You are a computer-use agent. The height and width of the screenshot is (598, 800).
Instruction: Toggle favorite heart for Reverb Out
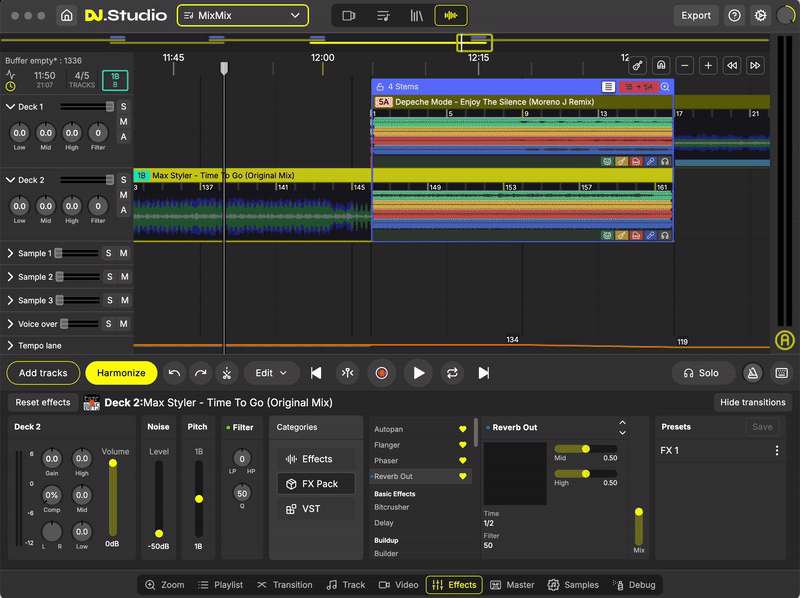point(462,476)
